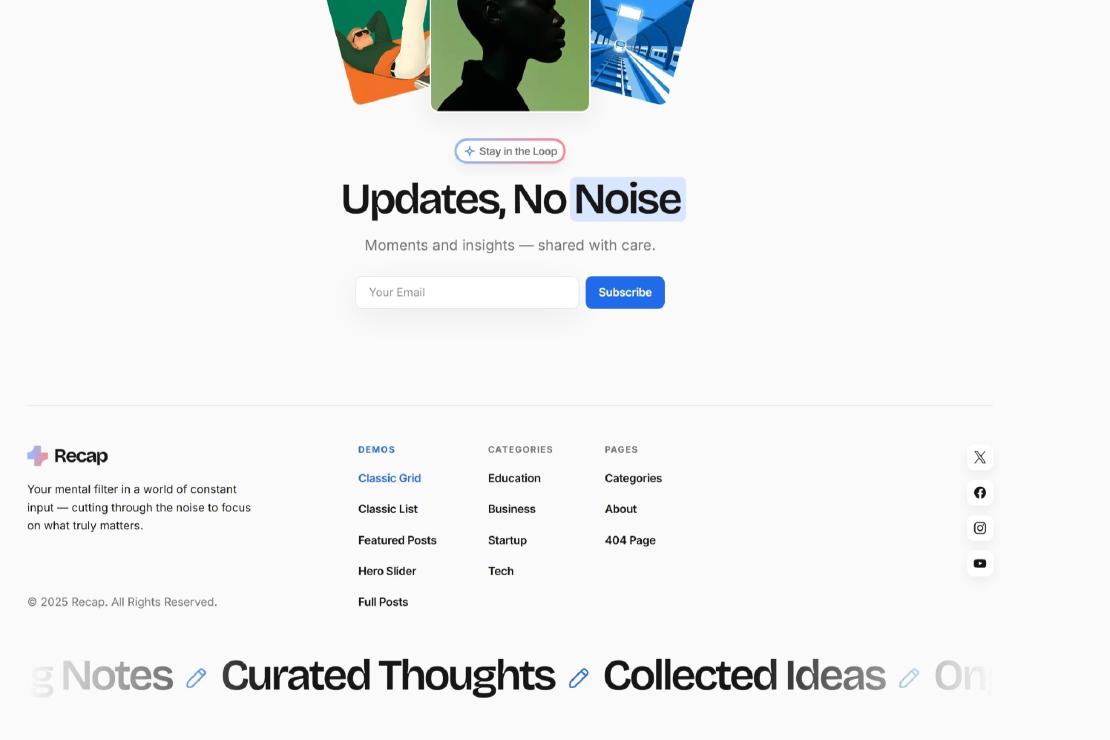Viewport: 1110px width, 740px height.
Task: Click the blue Subscribe button
Action: click(x=625, y=292)
